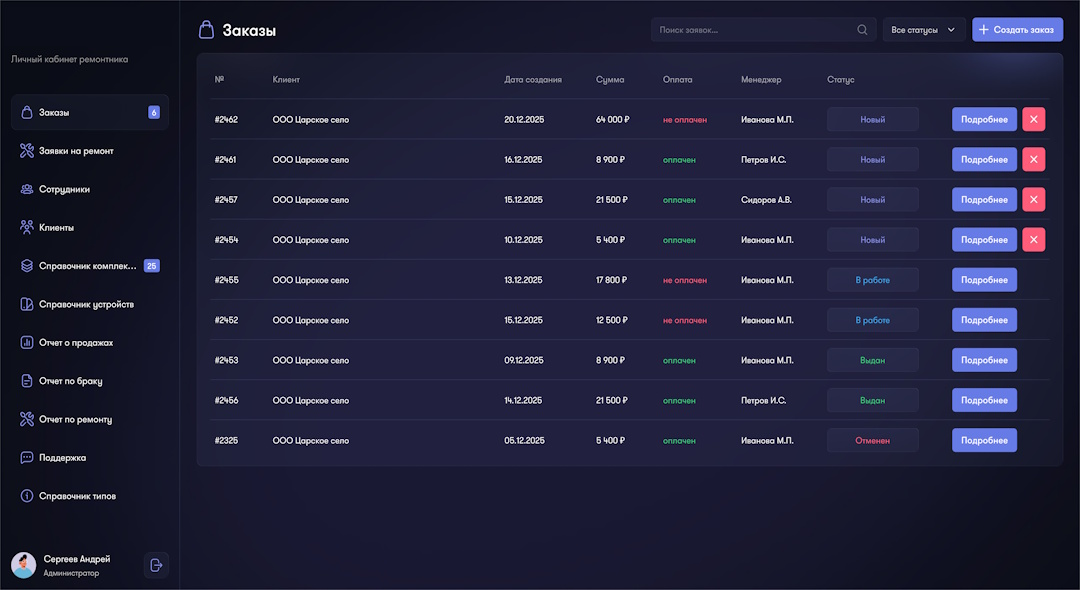
Task: Click Подробнее for order #2456
Action: point(984,400)
